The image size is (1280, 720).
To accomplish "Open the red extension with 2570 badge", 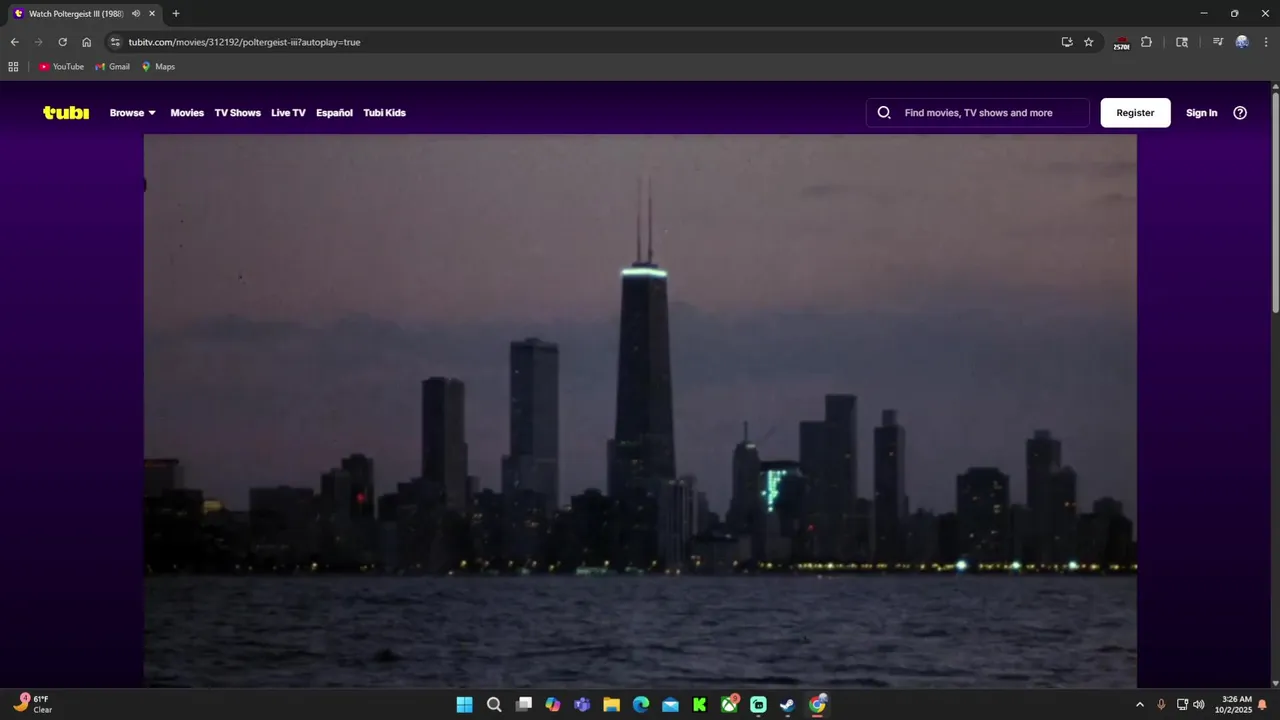I will (1121, 43).
